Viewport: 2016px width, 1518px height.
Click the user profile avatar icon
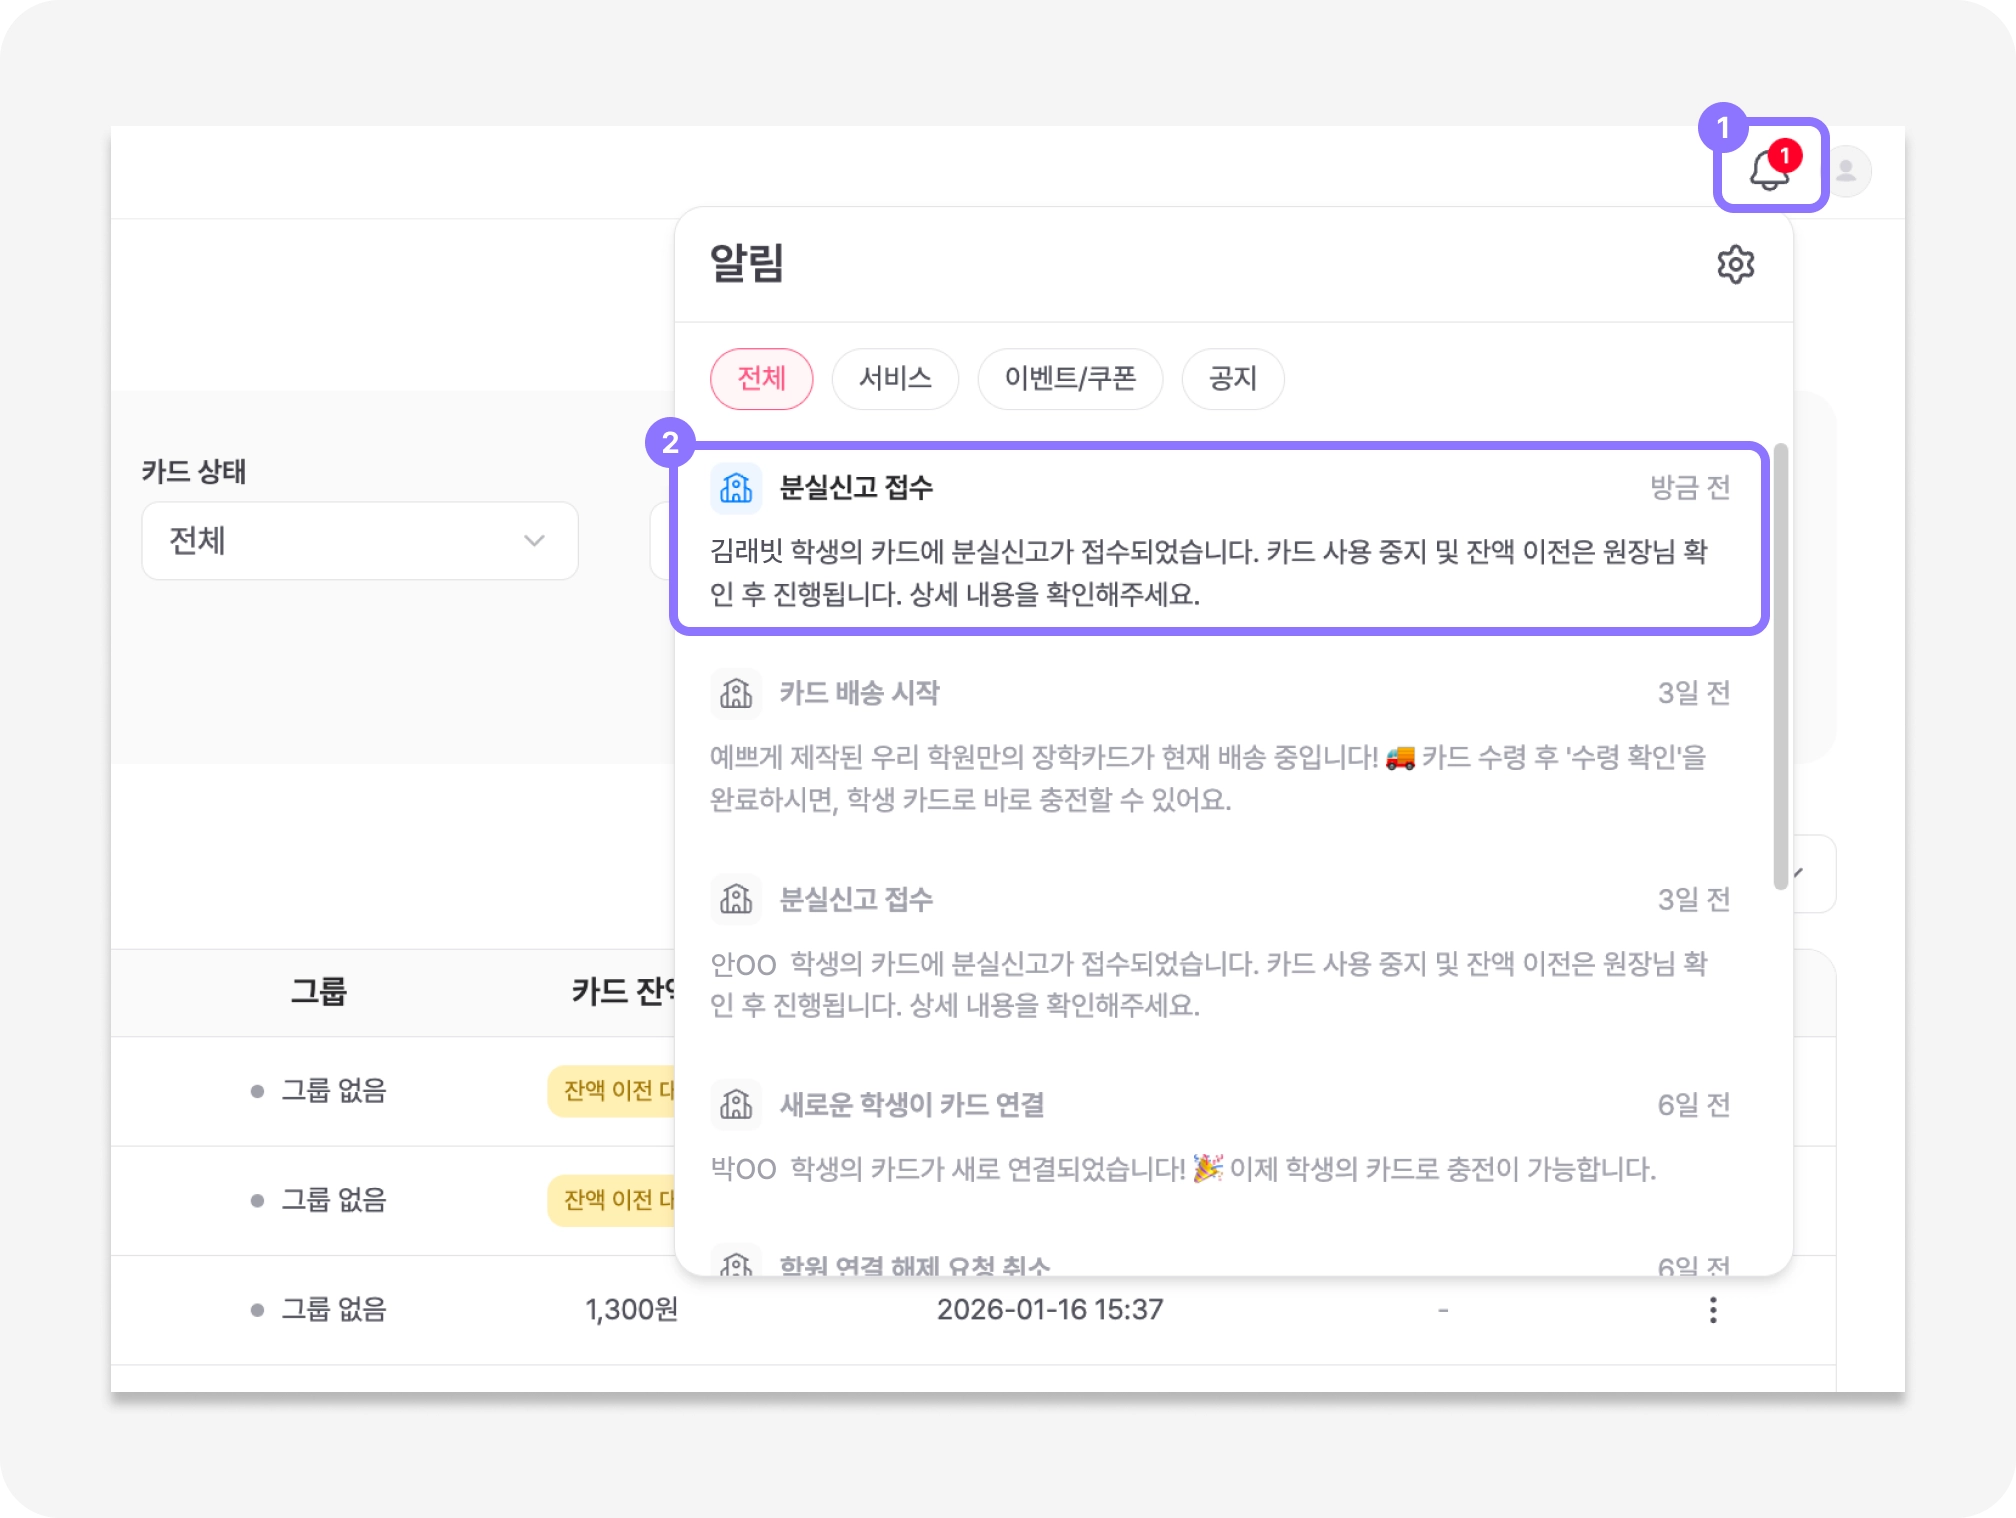pos(1846,171)
